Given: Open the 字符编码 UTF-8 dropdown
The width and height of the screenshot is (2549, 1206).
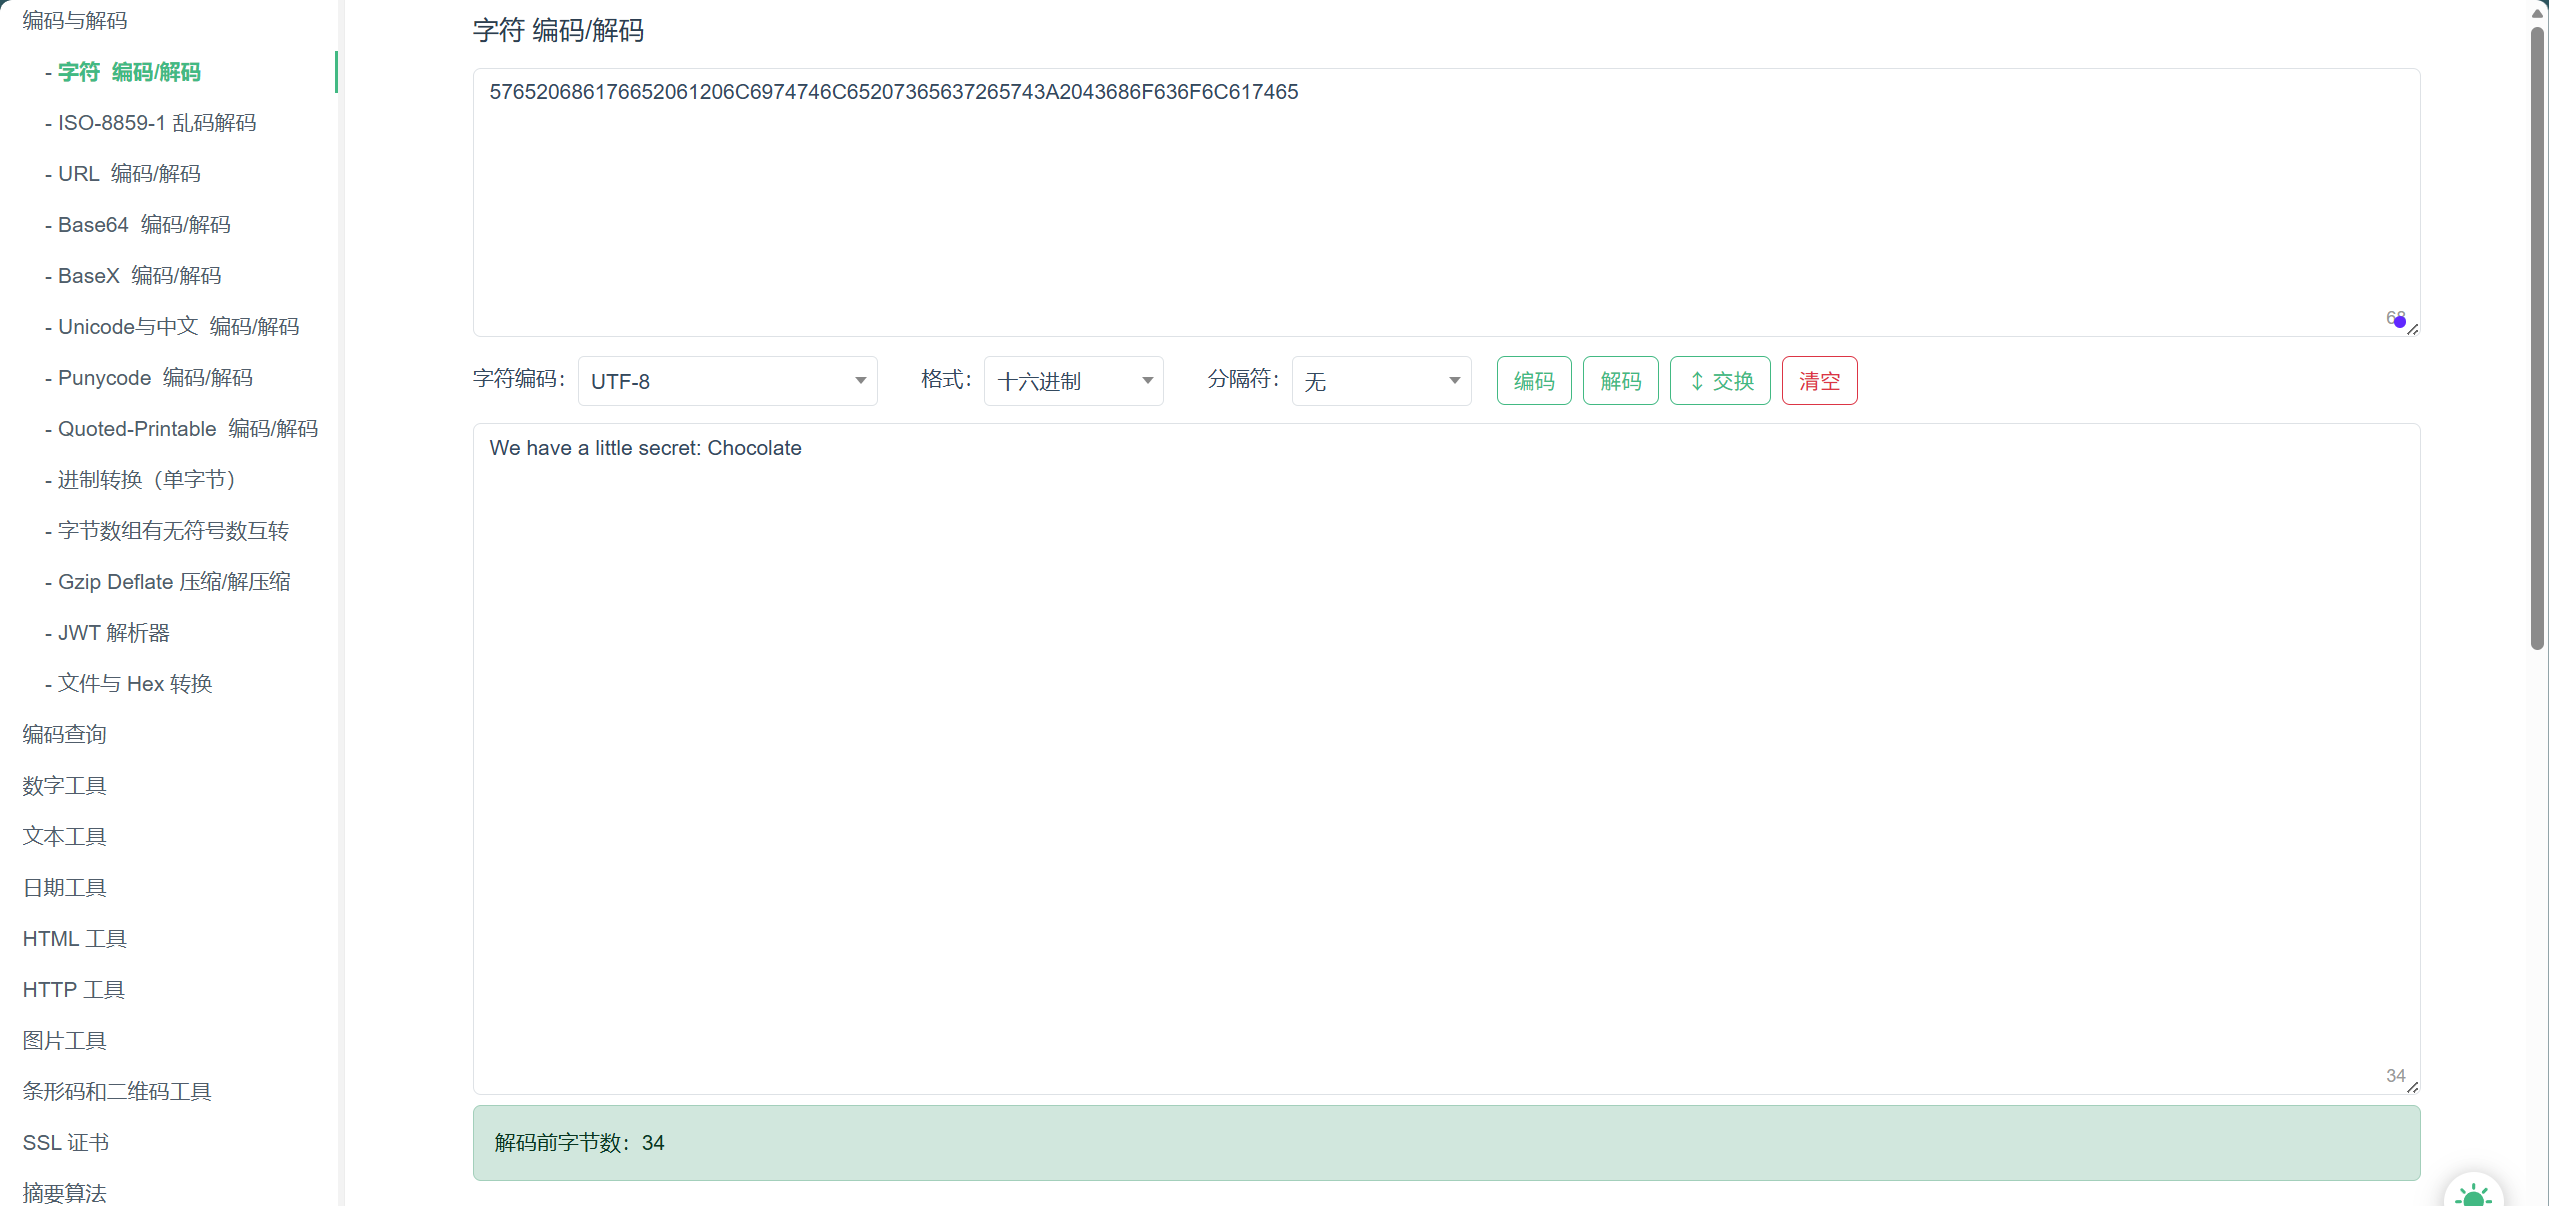Looking at the screenshot, I should click(727, 381).
